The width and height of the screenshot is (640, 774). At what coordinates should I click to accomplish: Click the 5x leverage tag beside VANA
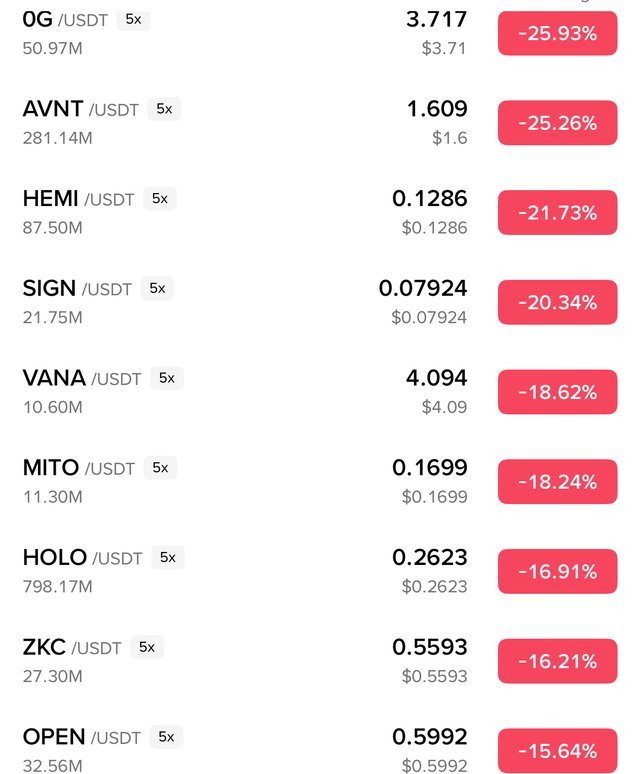pyautogui.click(x=167, y=378)
